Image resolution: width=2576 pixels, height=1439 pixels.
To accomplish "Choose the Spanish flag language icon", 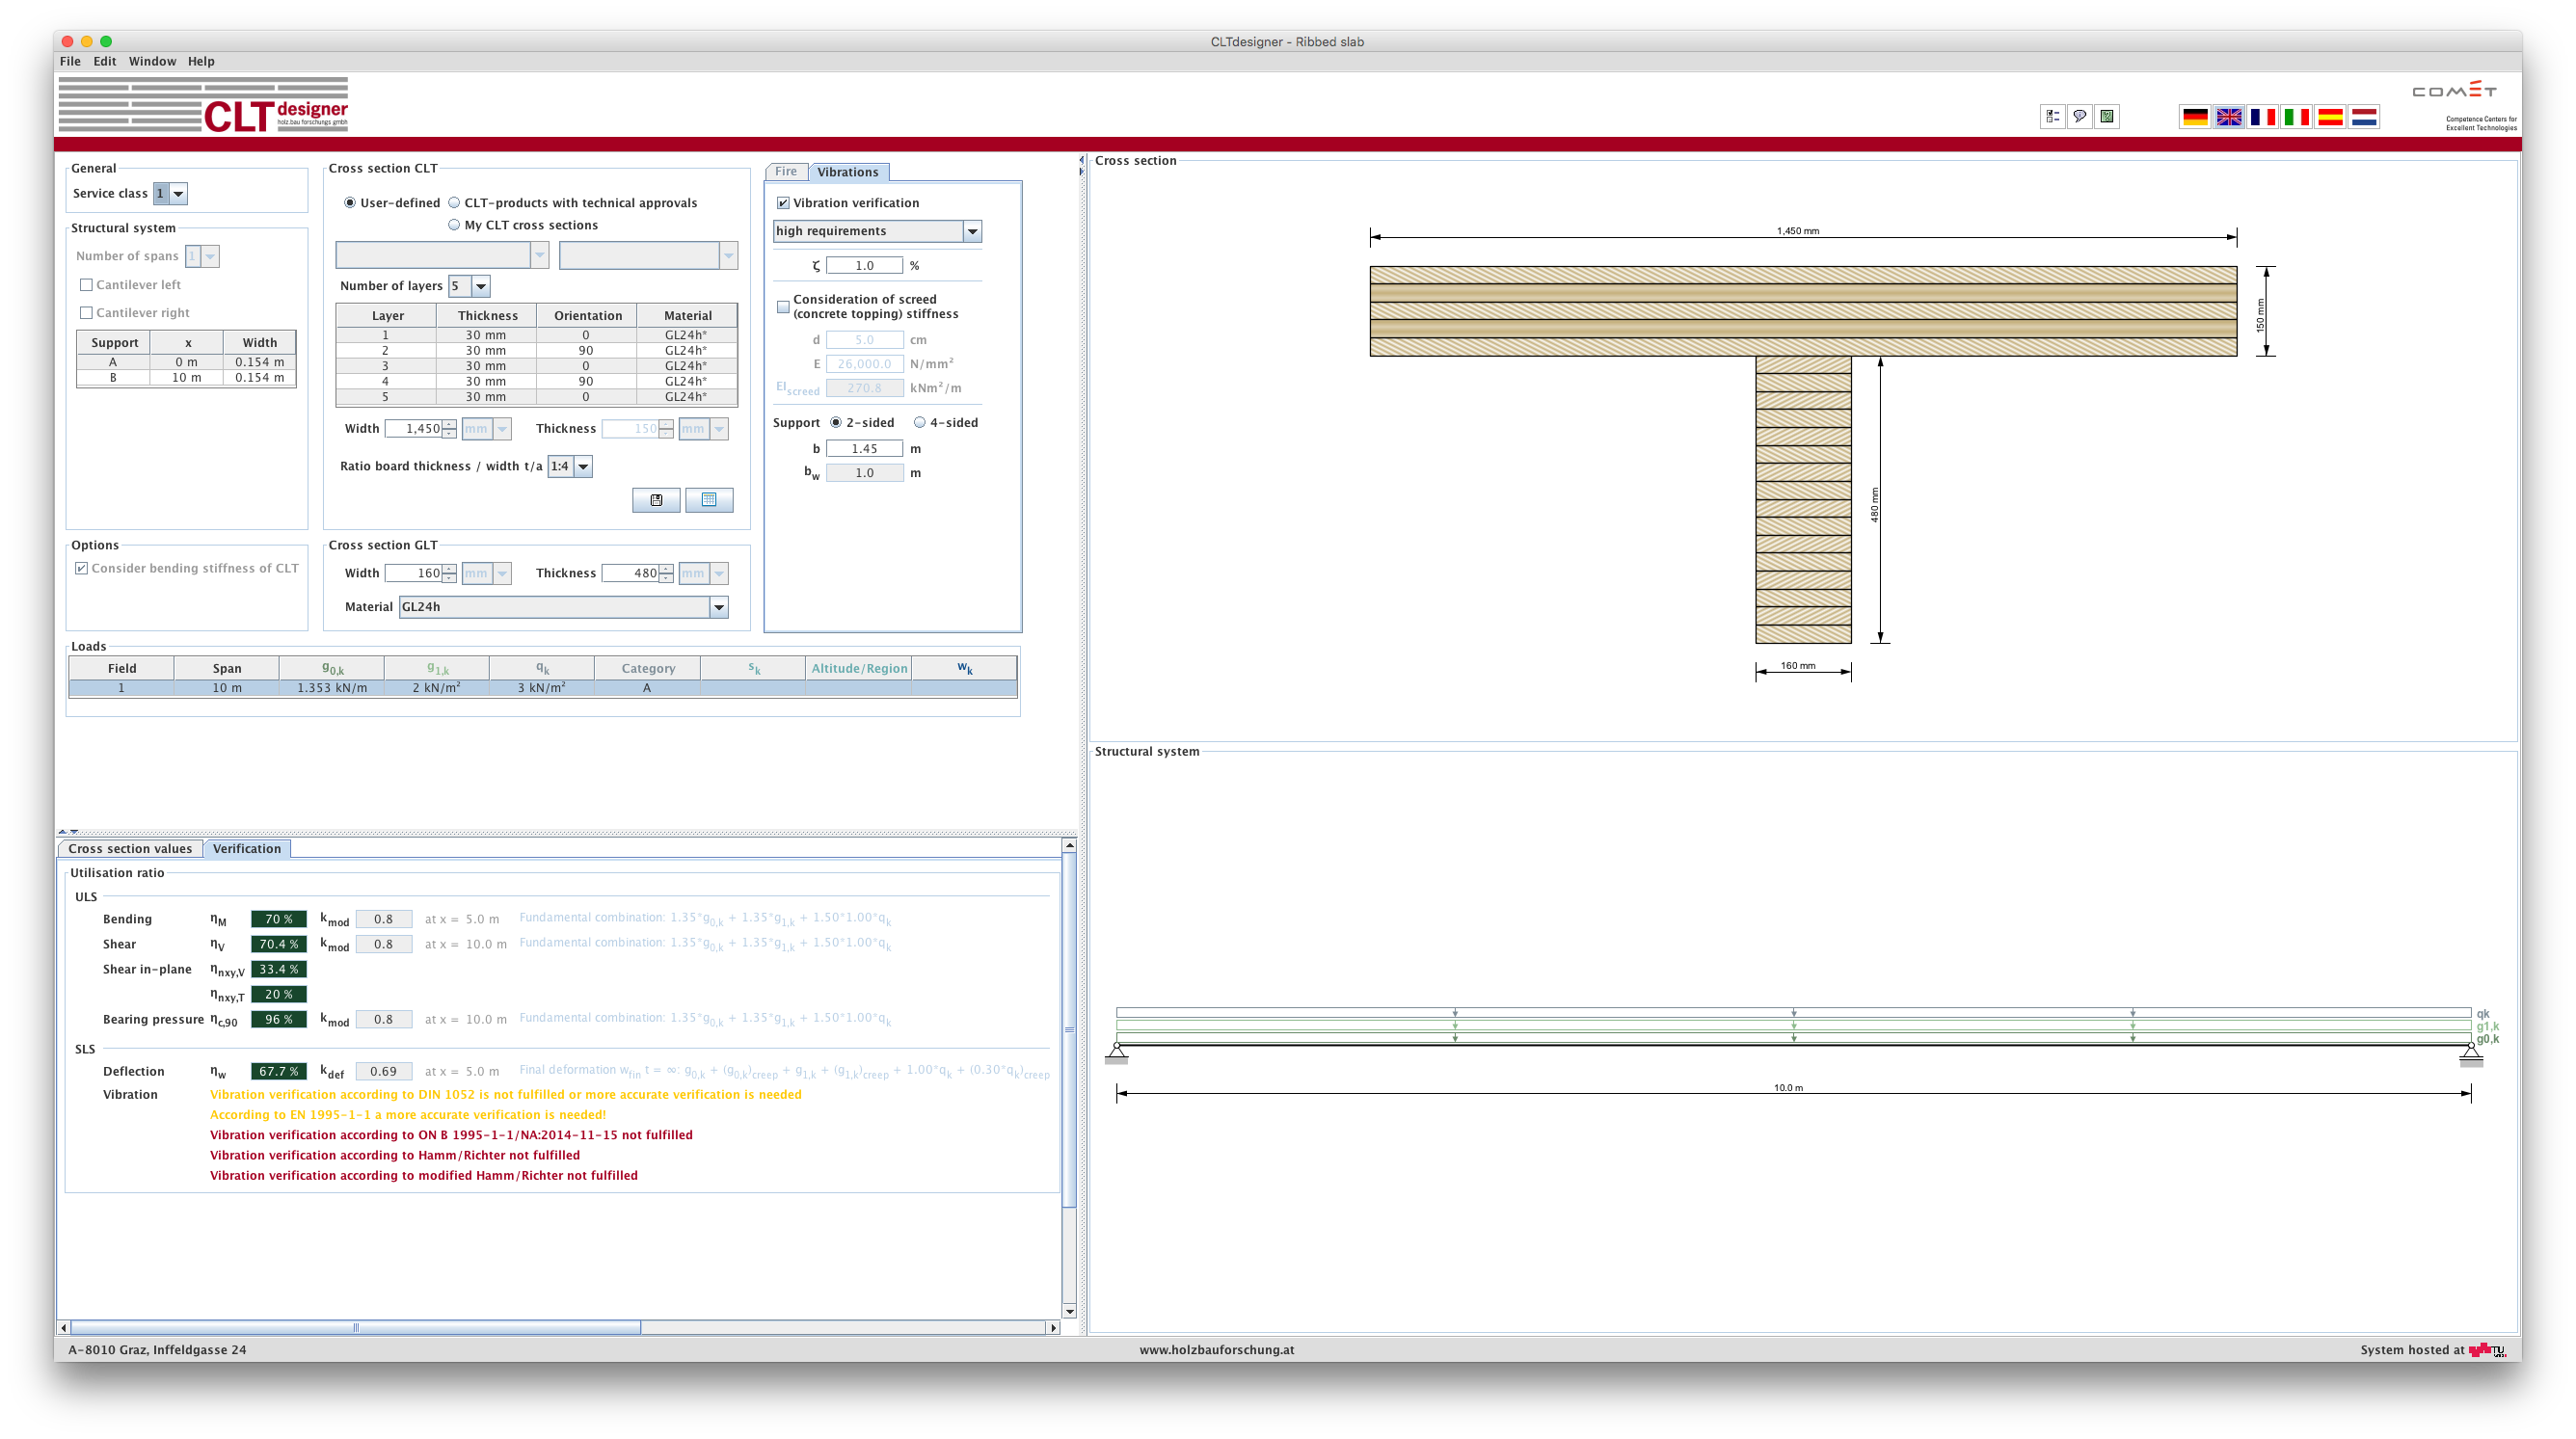I will point(2330,117).
